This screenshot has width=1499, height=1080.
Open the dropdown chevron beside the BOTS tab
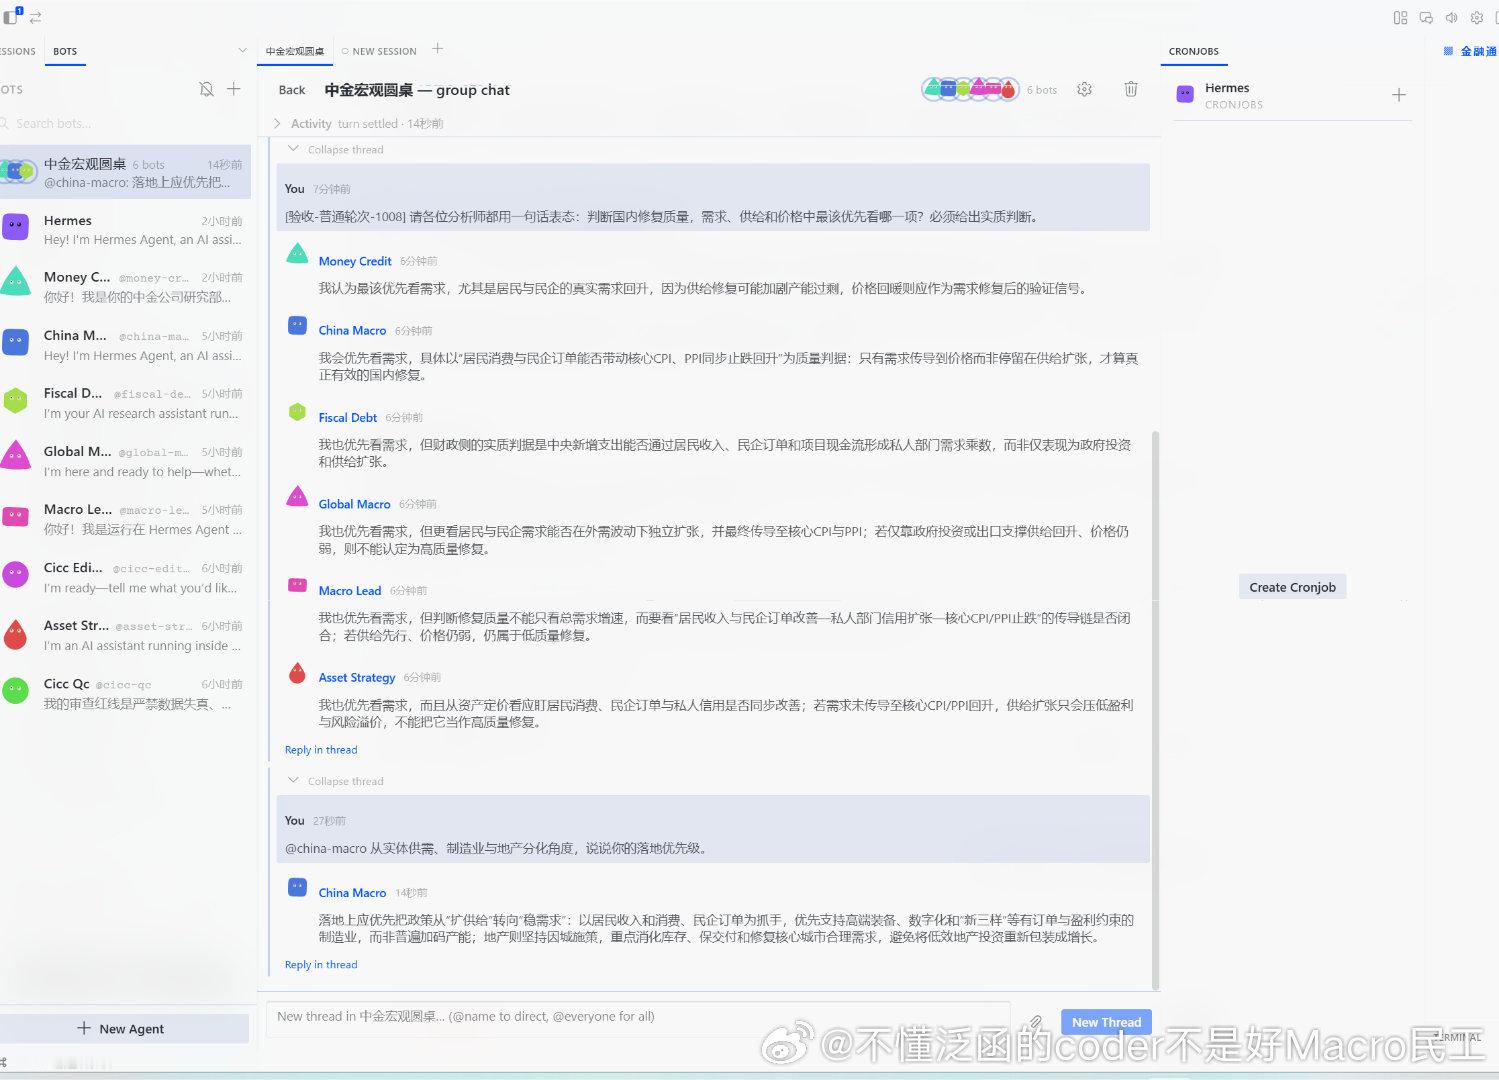[242, 50]
